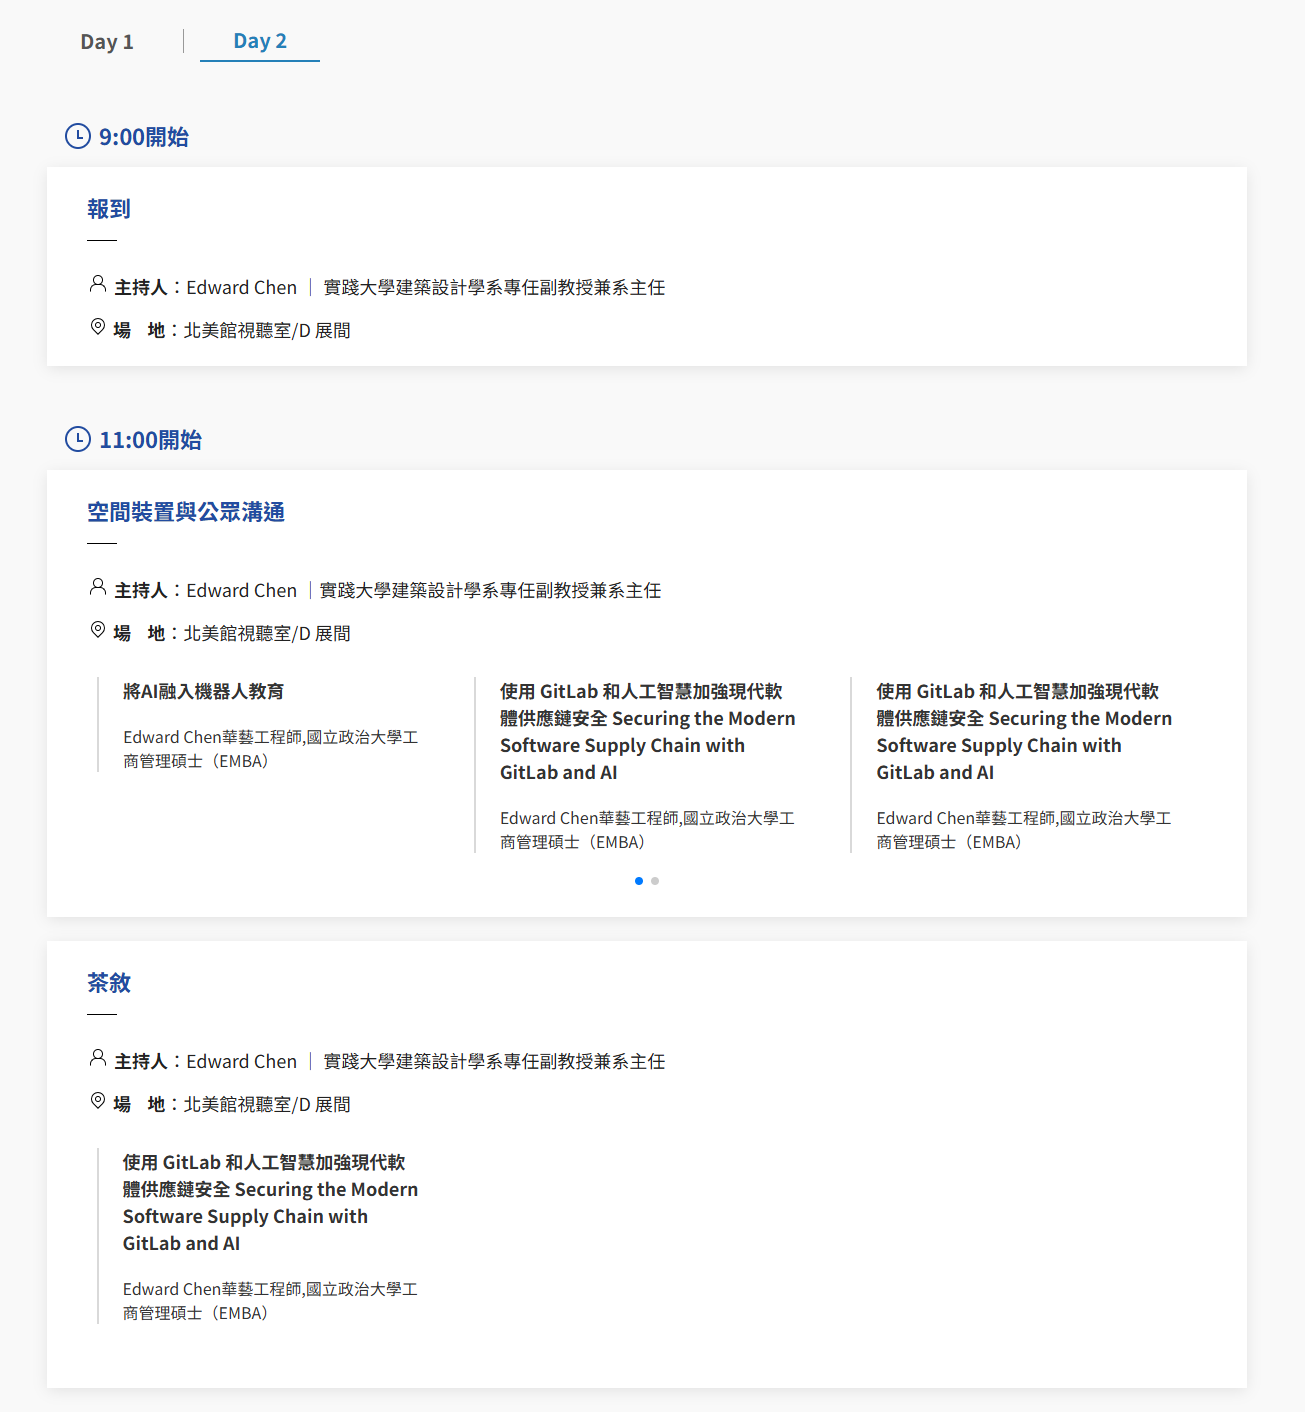This screenshot has height=1412, width=1305.
Task: Click the 11:00開始 time heading
Action: pos(150,440)
